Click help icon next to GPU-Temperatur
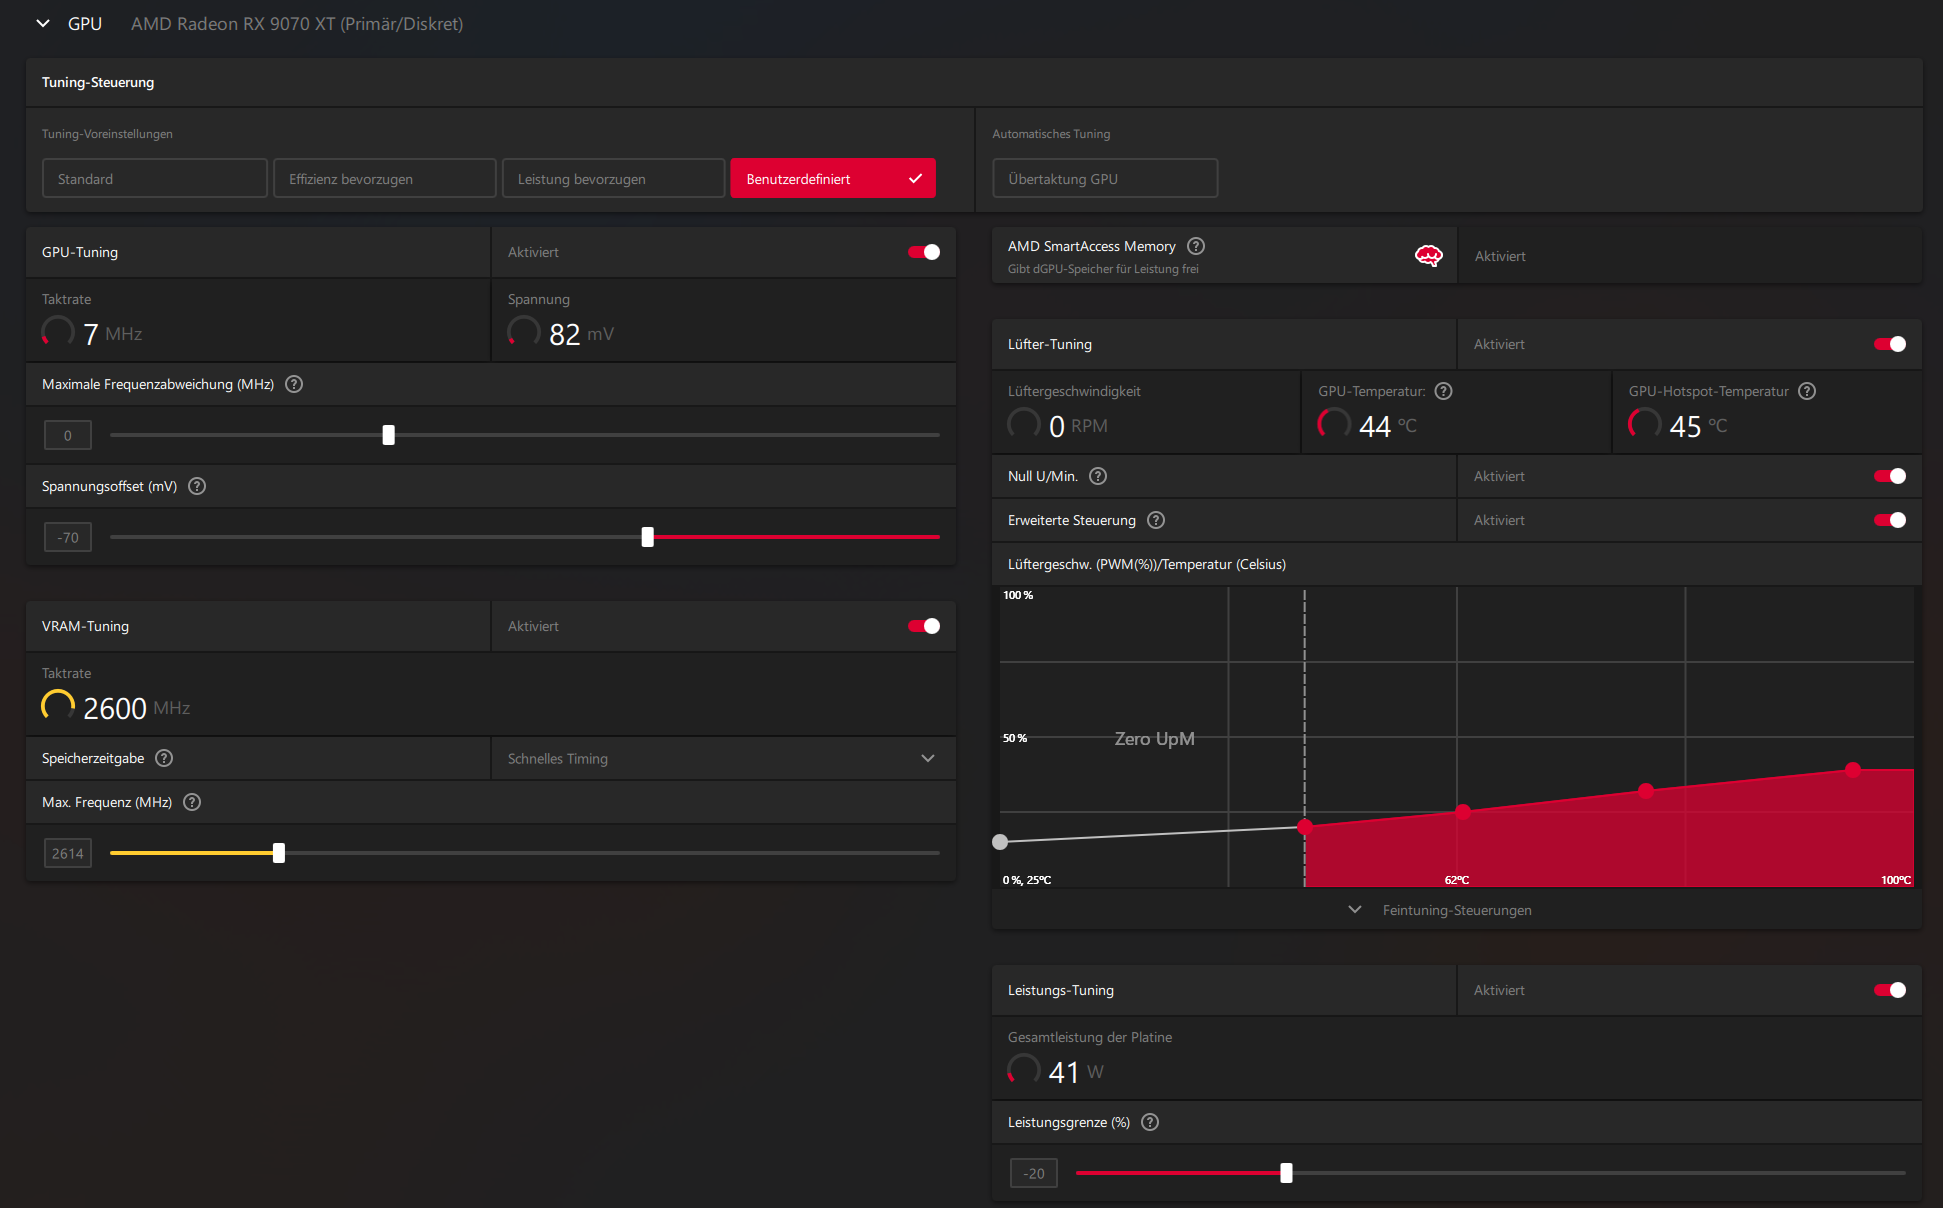The image size is (1943, 1208). [1443, 391]
